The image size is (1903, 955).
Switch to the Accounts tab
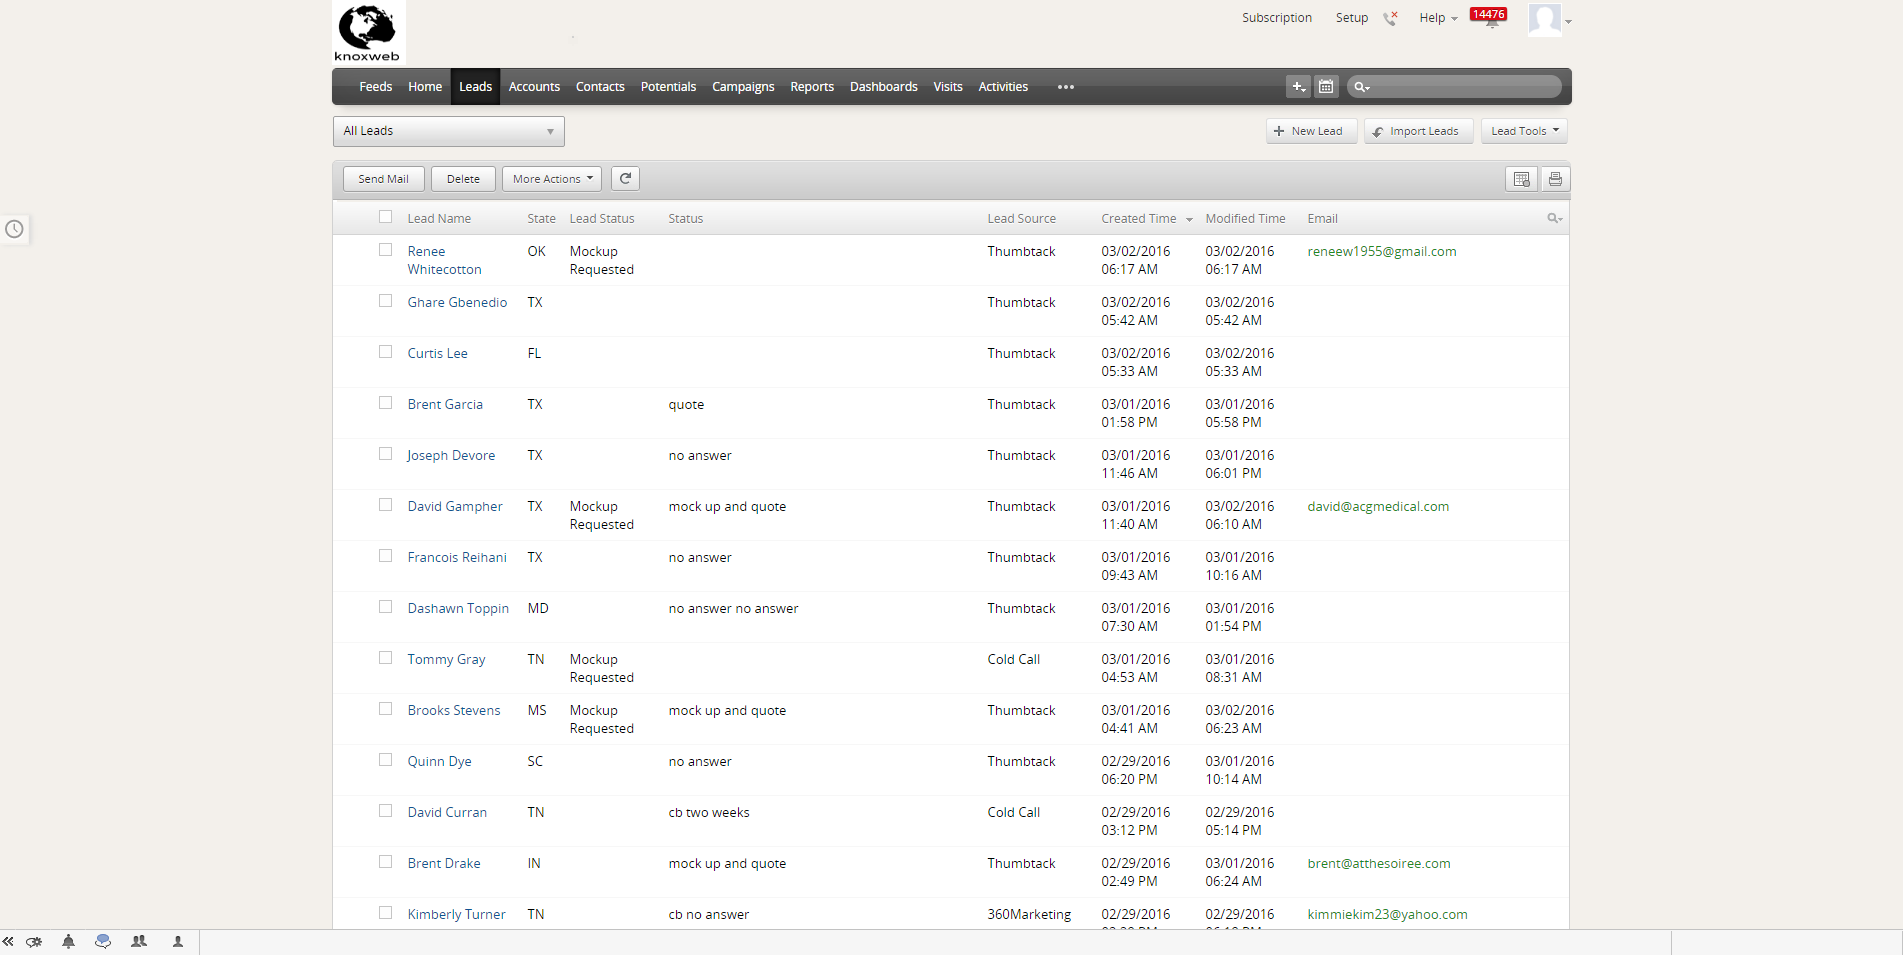(x=534, y=87)
